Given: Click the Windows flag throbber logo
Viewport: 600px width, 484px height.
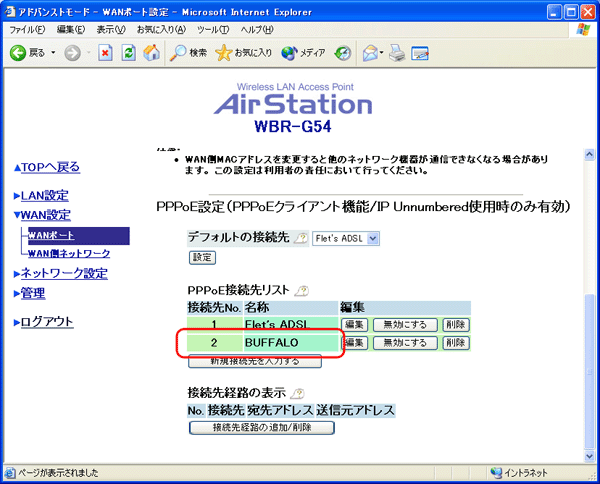Looking at the screenshot, I should click(583, 29).
